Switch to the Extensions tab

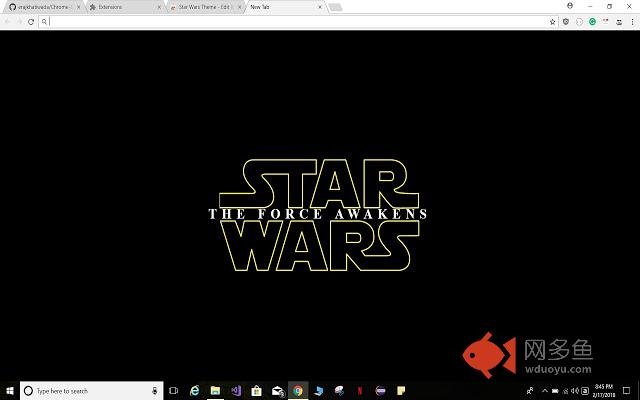tap(120, 7)
